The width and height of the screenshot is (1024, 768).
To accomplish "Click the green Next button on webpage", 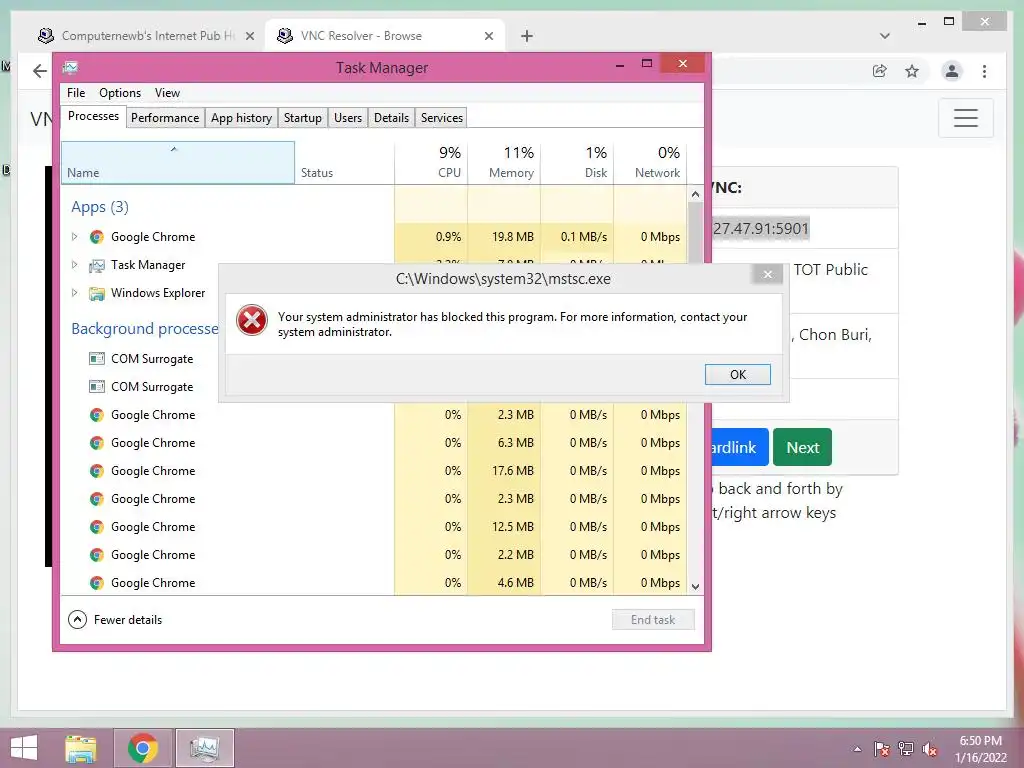I will [x=802, y=447].
